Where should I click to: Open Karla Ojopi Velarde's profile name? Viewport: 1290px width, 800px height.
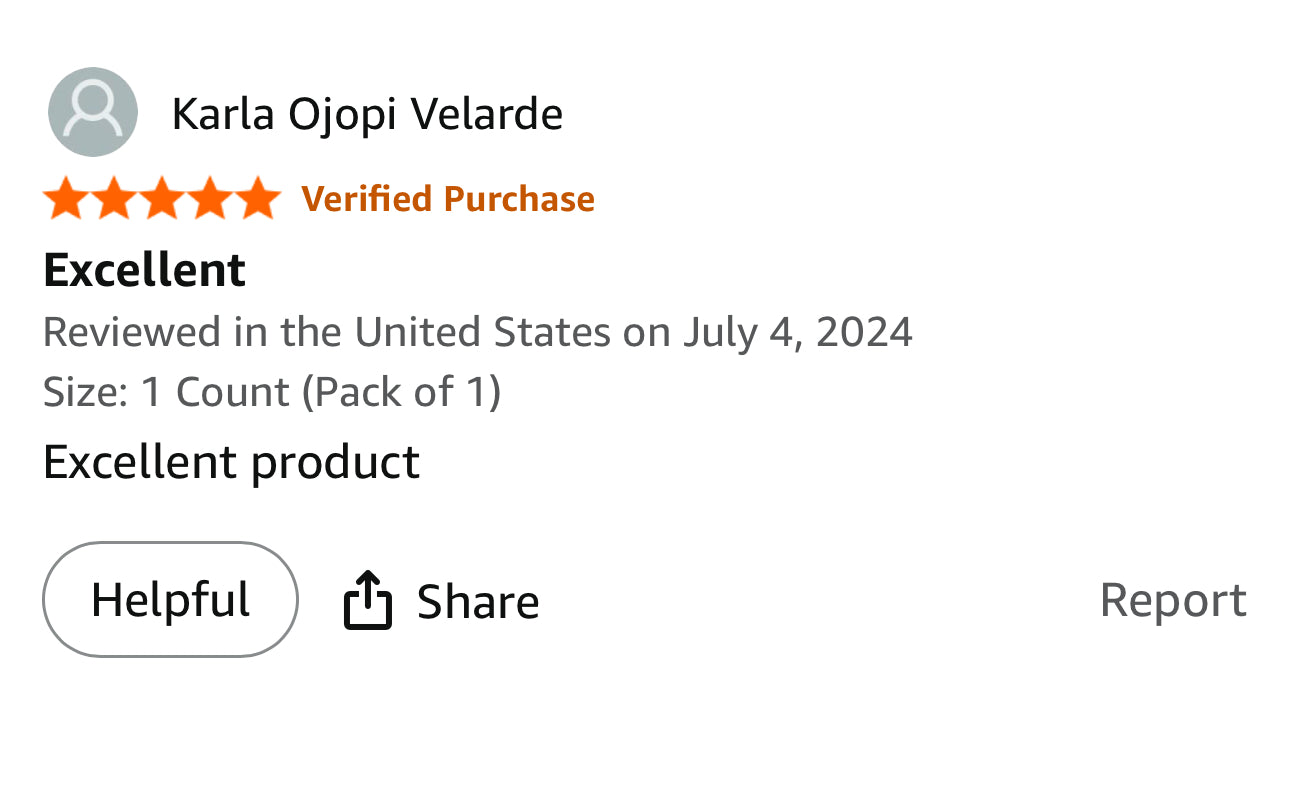pyautogui.click(x=367, y=114)
